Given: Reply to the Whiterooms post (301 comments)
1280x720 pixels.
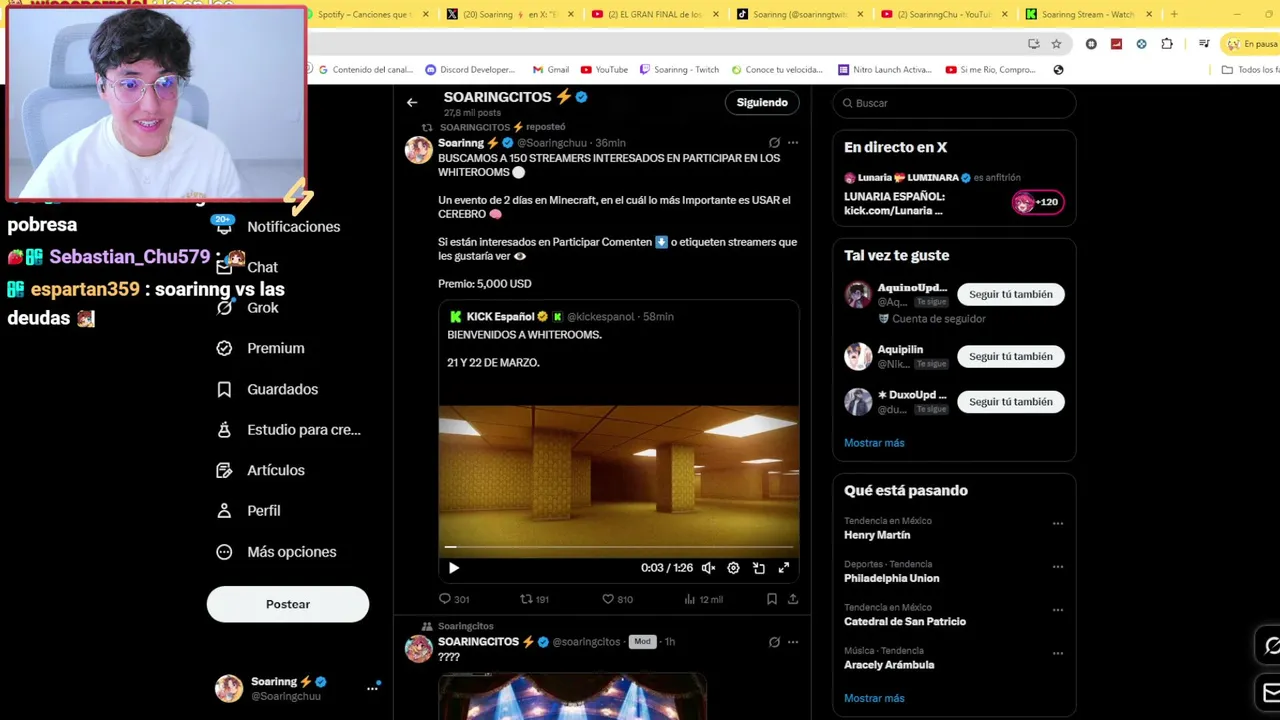Looking at the screenshot, I should click(x=453, y=599).
